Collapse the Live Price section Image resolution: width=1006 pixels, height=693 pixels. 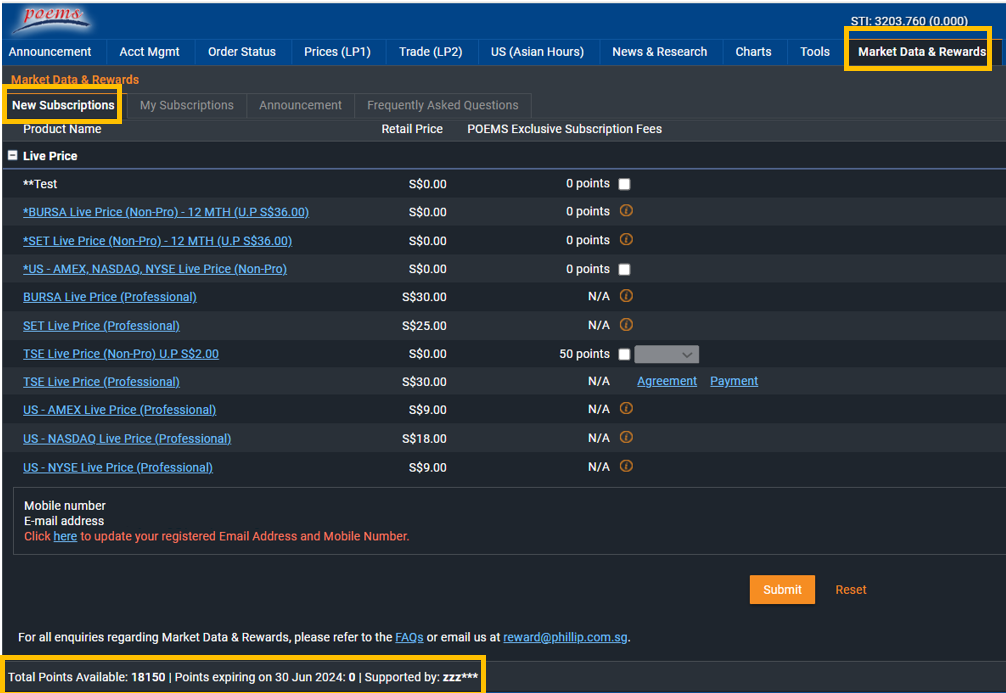coord(13,156)
